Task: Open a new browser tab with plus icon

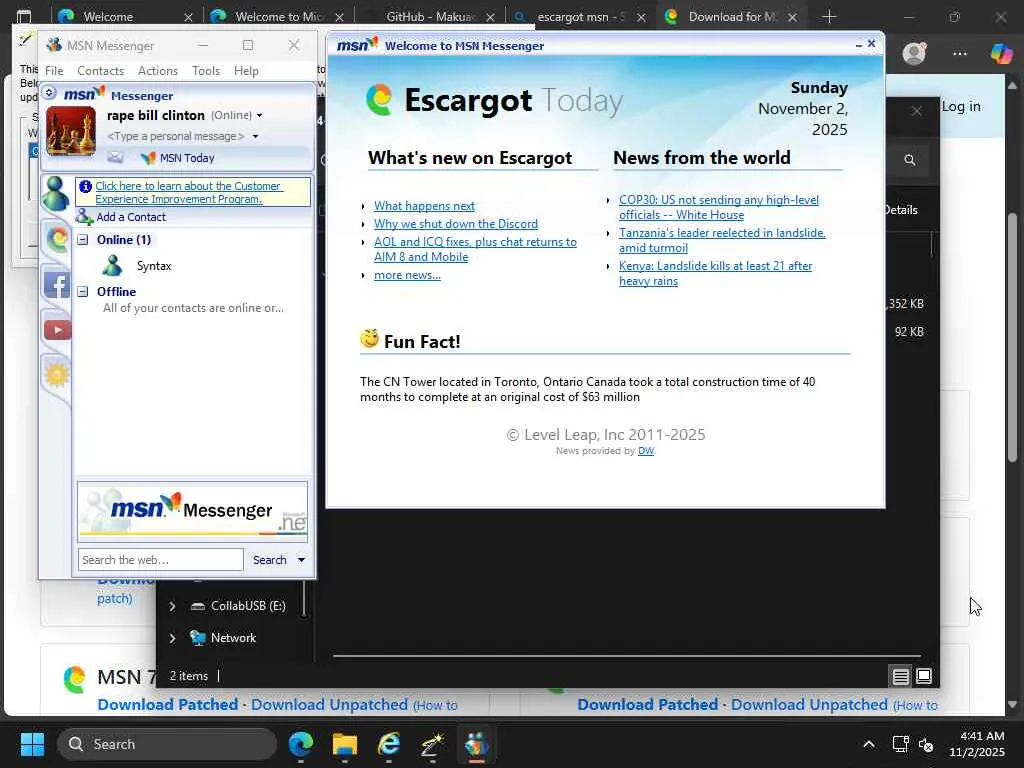Action: tap(829, 17)
